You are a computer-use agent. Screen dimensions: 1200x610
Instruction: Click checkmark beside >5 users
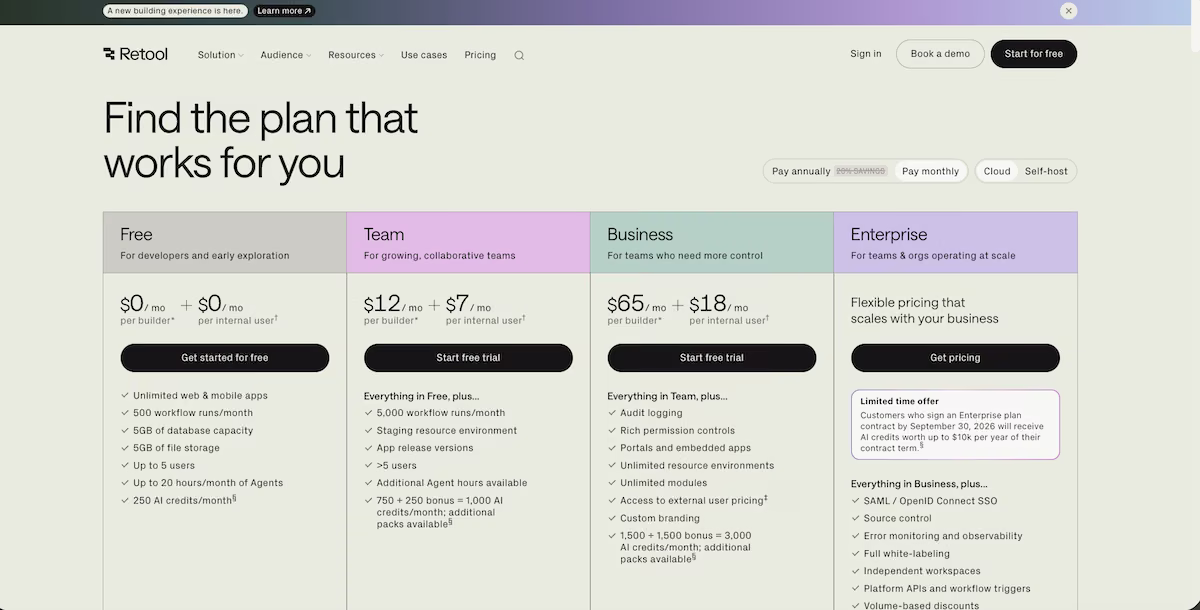tap(368, 466)
